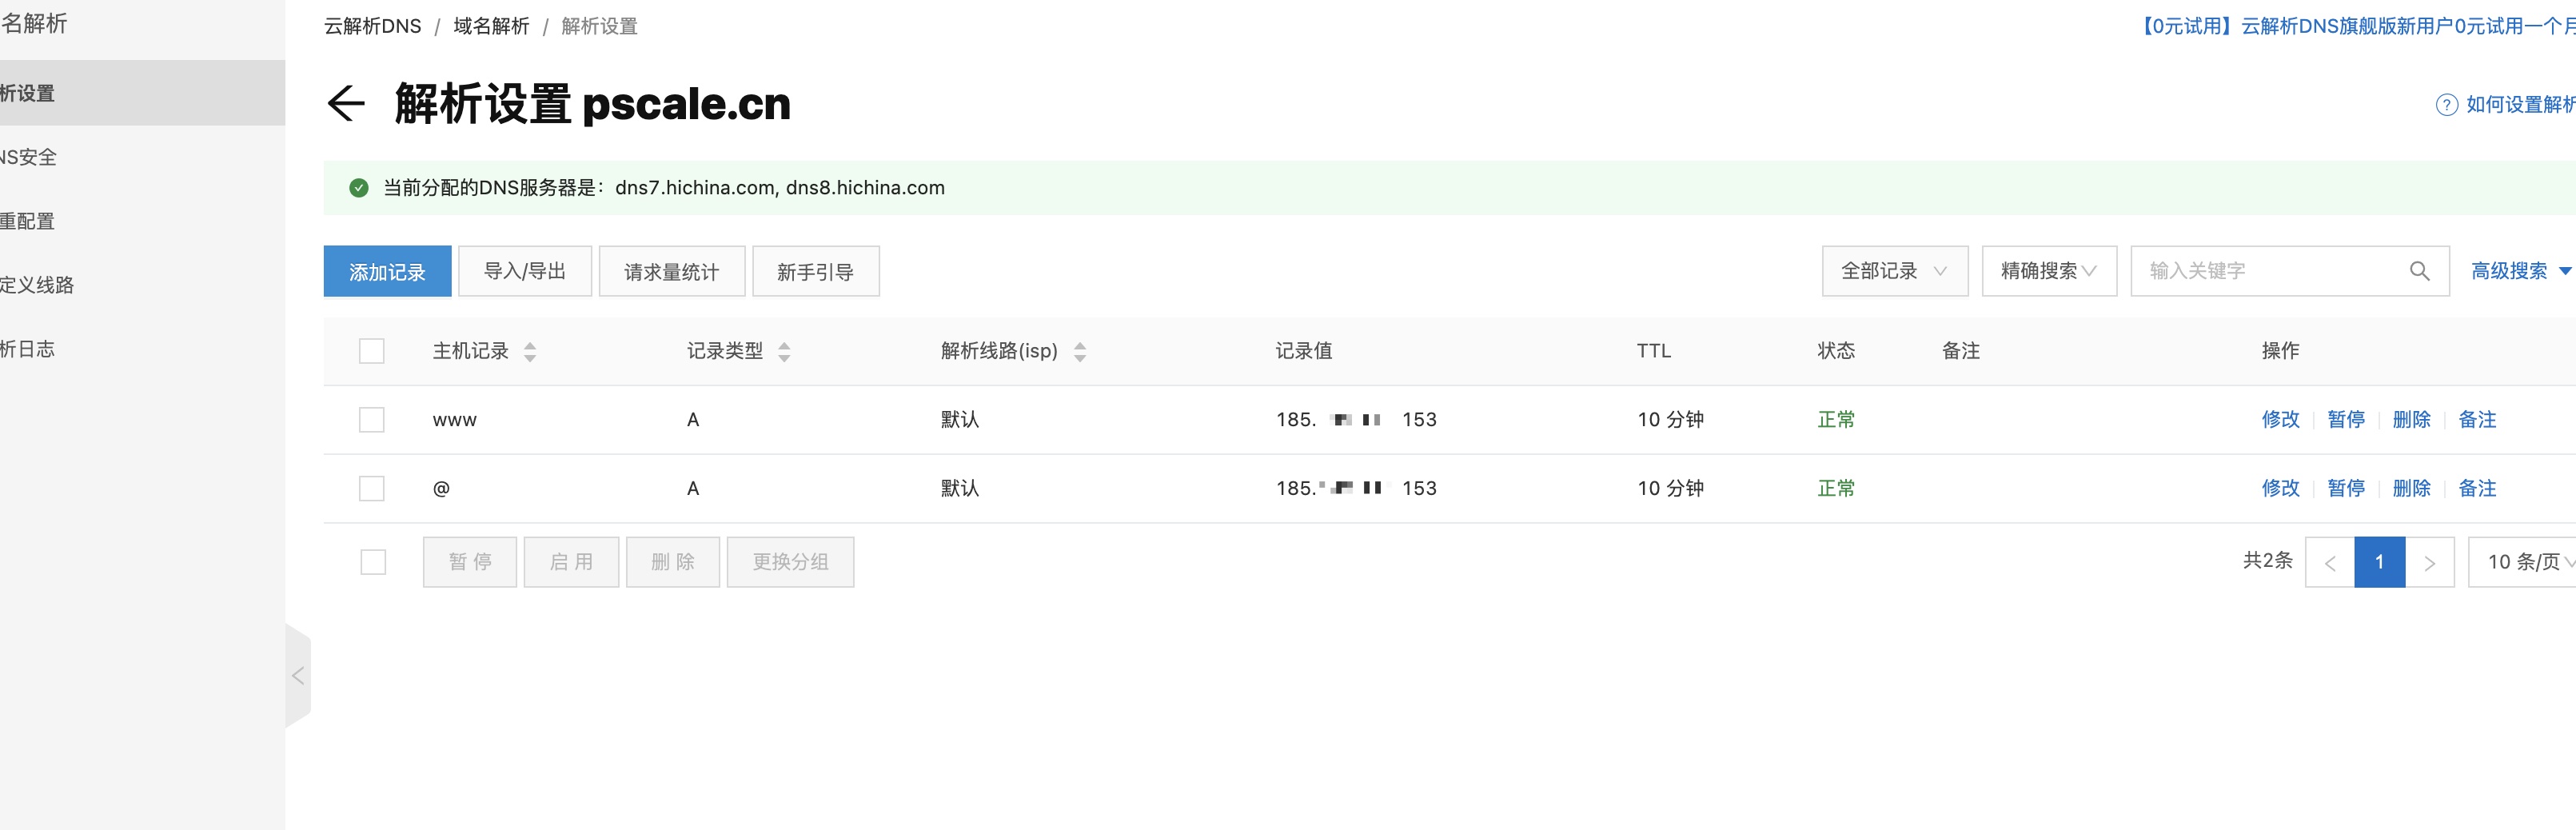Click the 导入/导出 button
2576x830 pixels.
point(525,271)
